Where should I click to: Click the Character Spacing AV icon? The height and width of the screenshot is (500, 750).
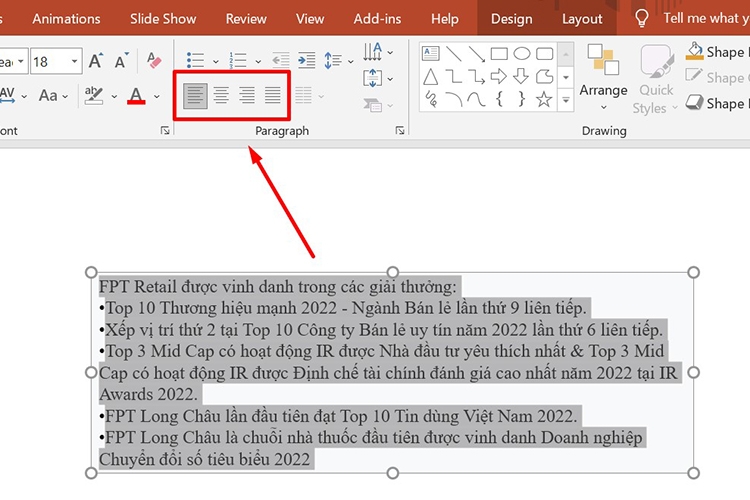(x=7, y=95)
